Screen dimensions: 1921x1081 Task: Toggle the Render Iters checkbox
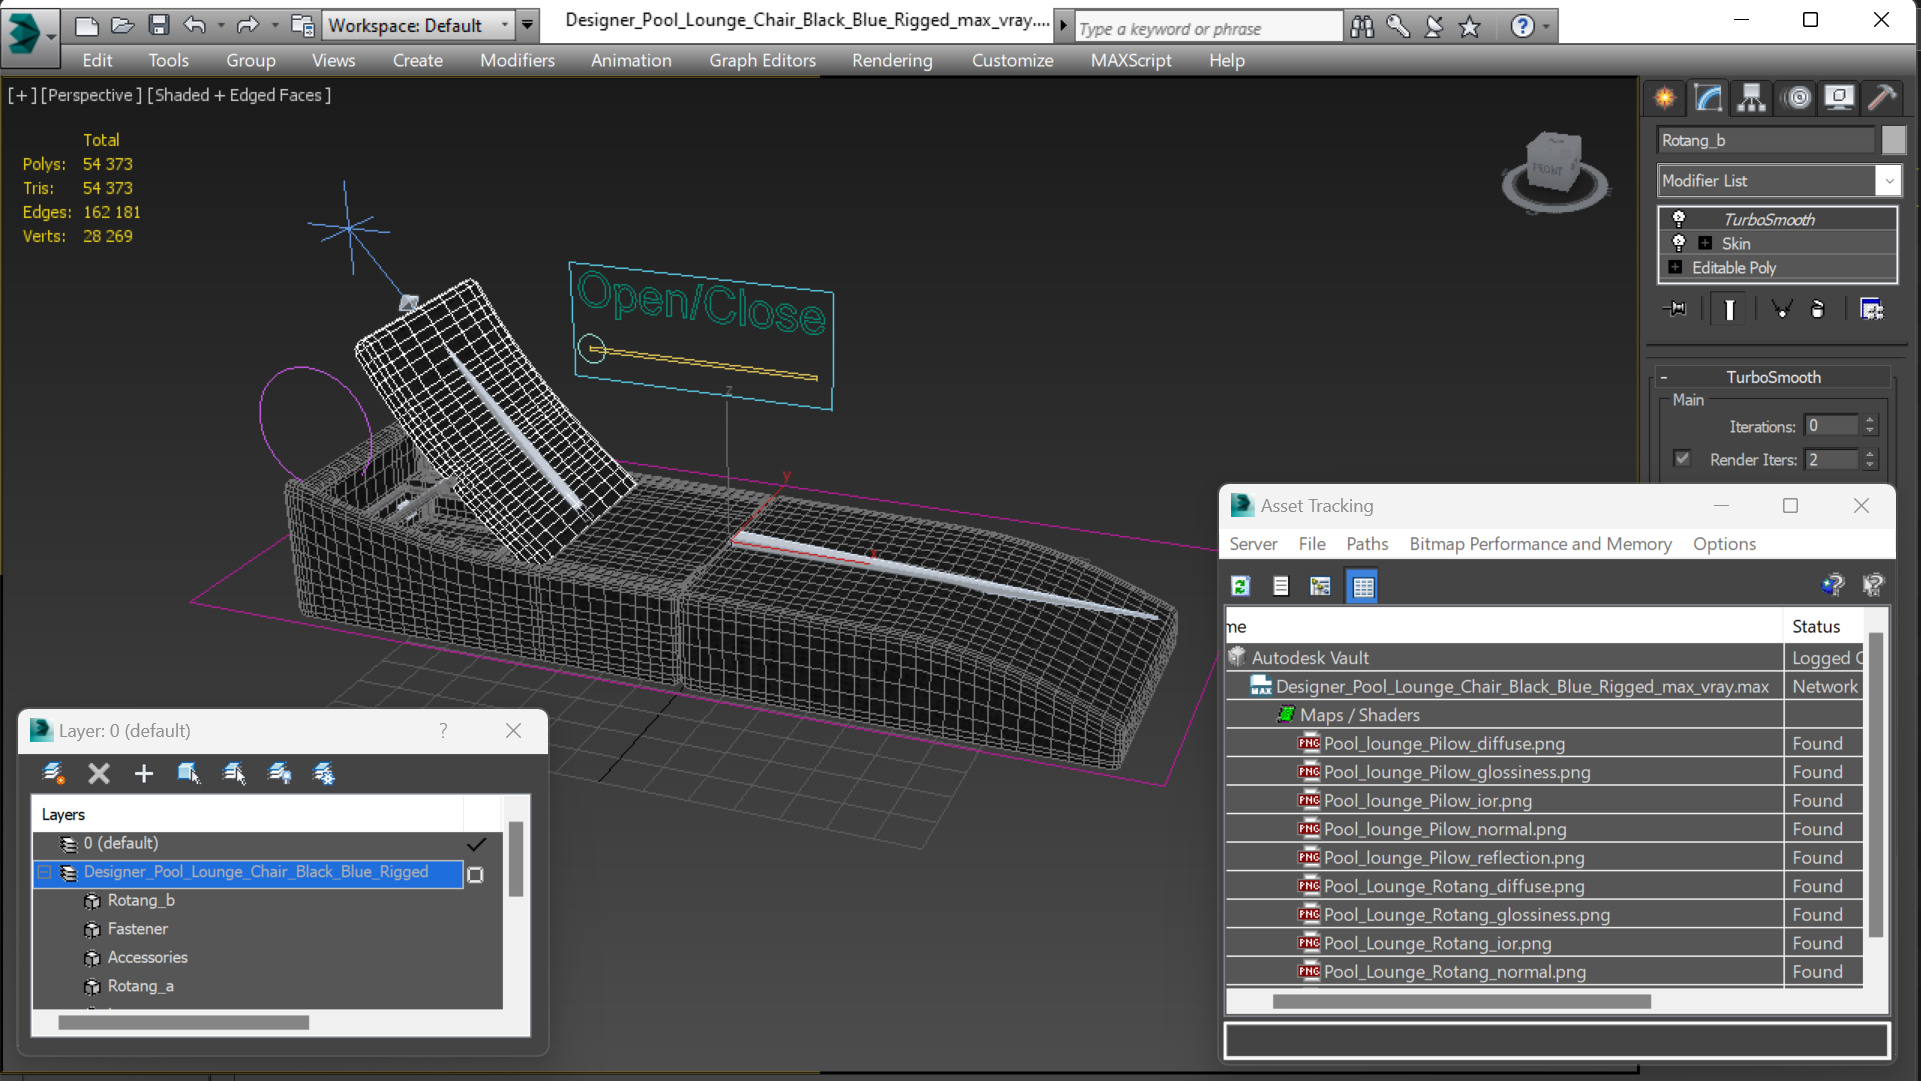[x=1682, y=459]
